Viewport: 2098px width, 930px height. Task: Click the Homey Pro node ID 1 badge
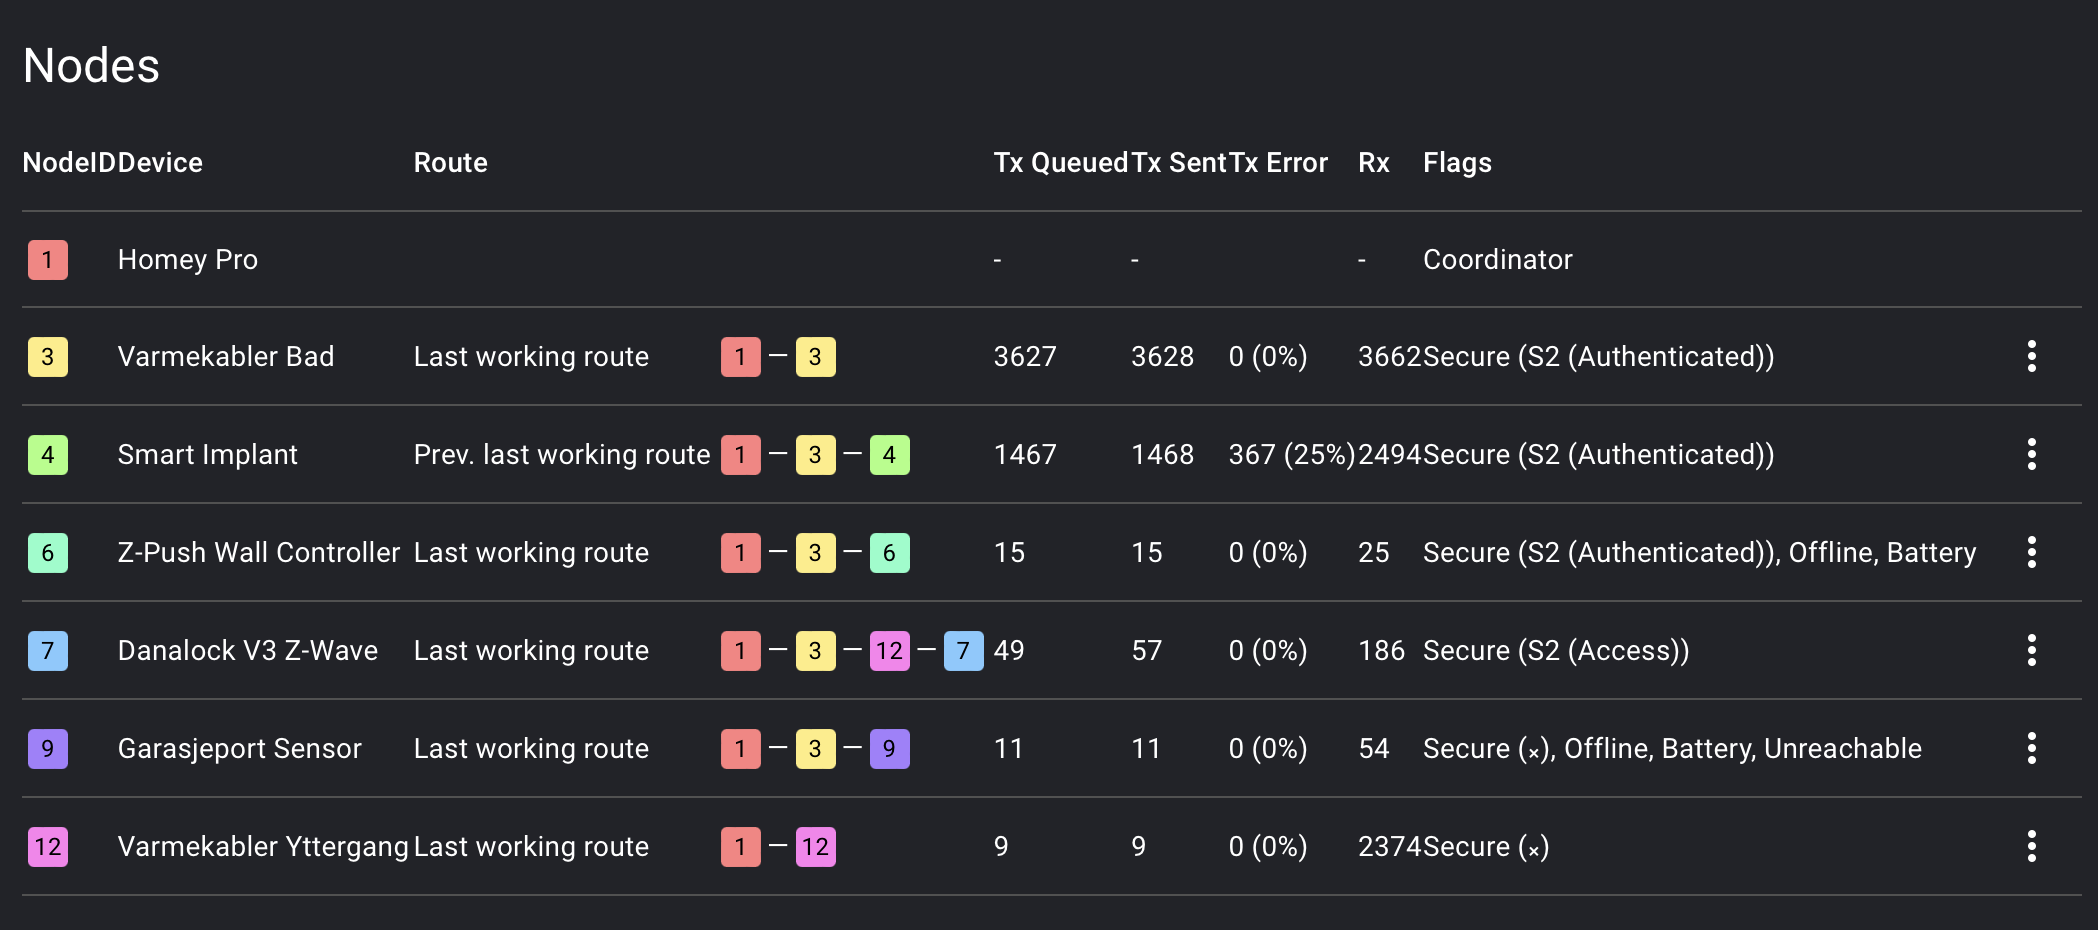48,260
